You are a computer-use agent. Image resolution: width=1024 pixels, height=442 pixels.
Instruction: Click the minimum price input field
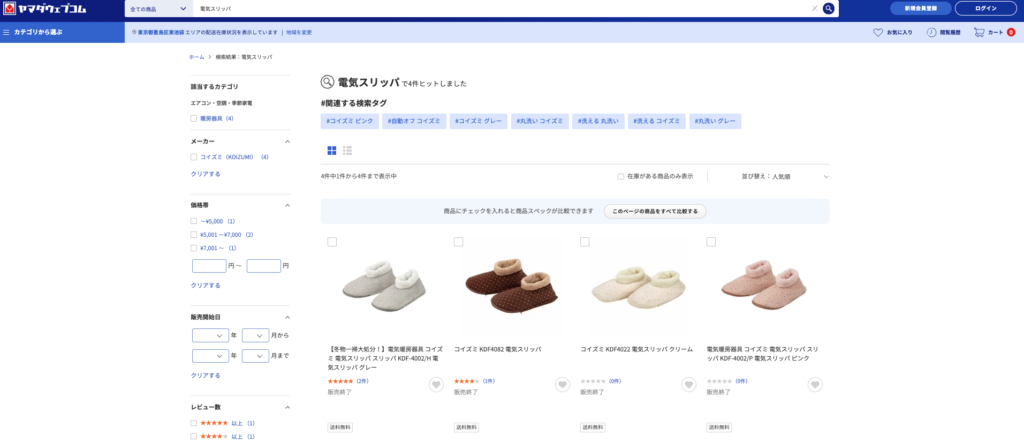coord(209,266)
